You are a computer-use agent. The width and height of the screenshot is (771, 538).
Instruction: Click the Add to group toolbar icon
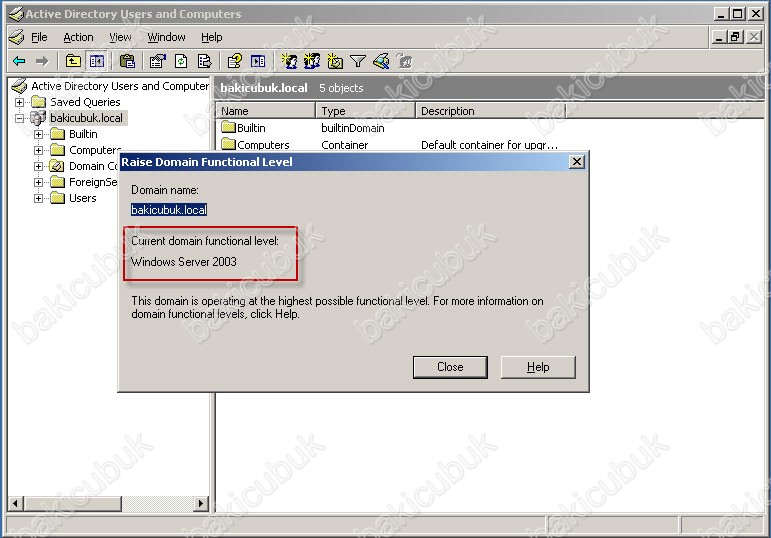tap(404, 61)
